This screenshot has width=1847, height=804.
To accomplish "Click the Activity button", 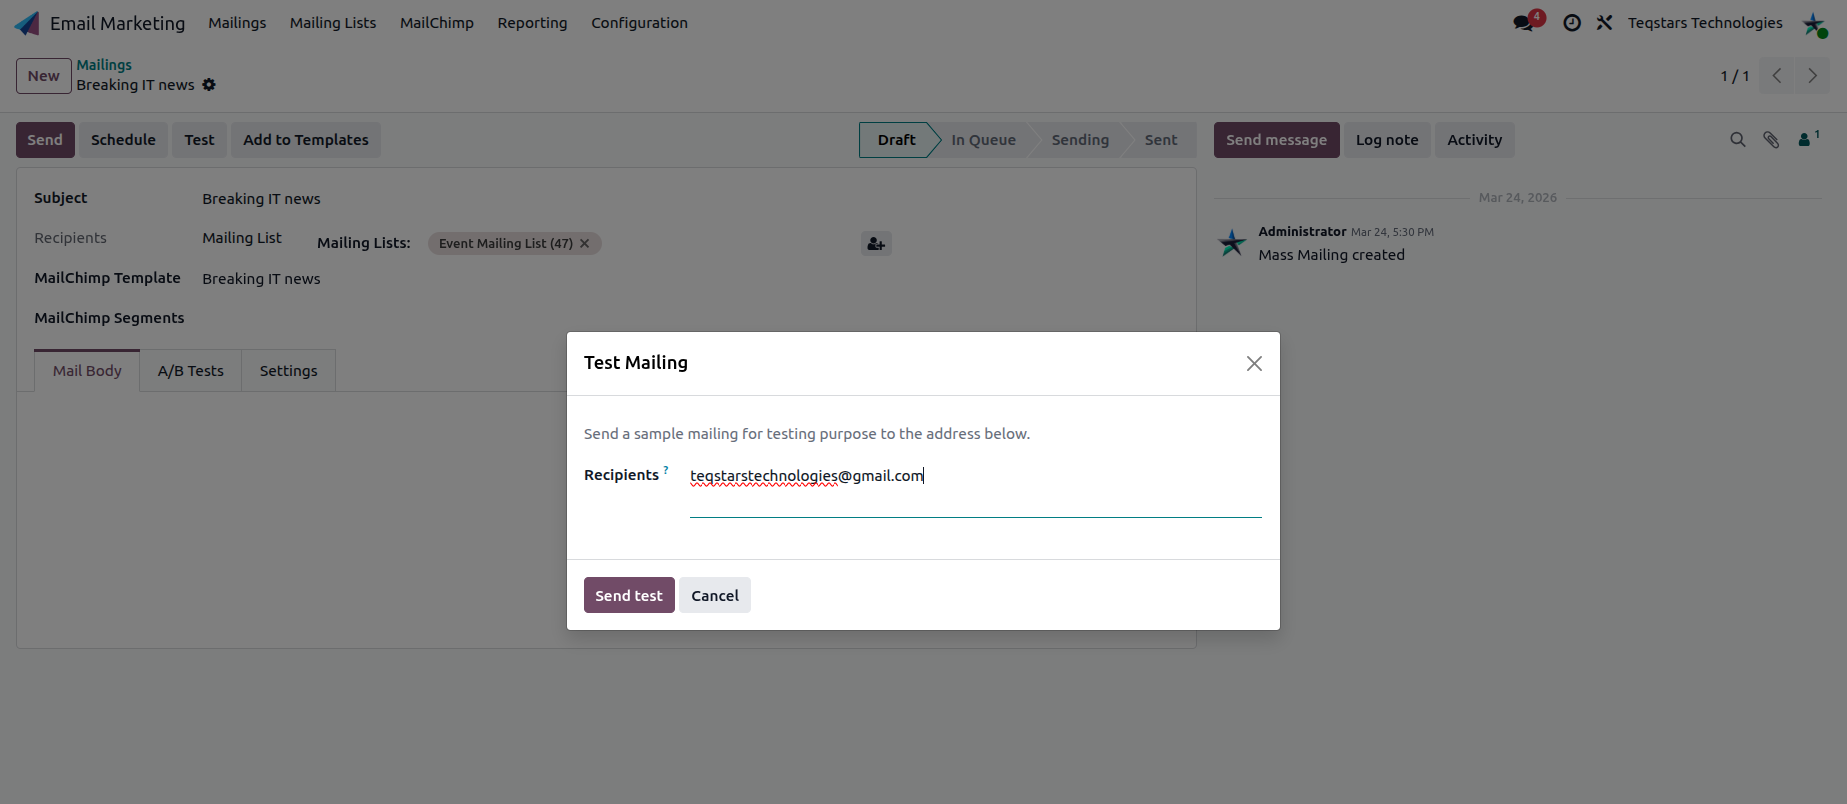I will tap(1474, 140).
